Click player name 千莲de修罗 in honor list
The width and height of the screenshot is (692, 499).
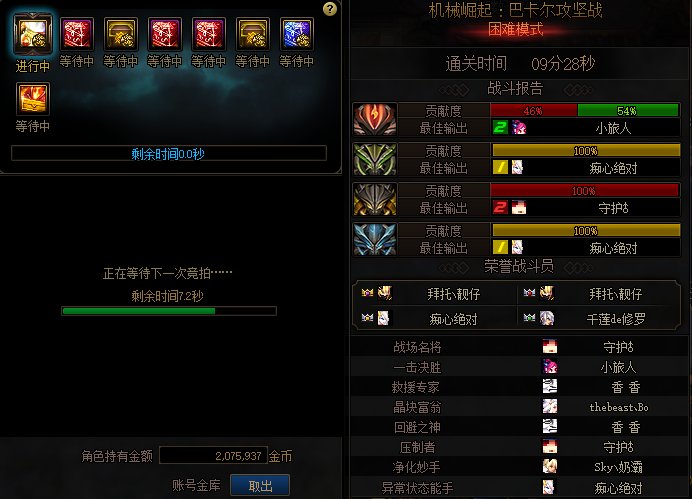[616, 319]
